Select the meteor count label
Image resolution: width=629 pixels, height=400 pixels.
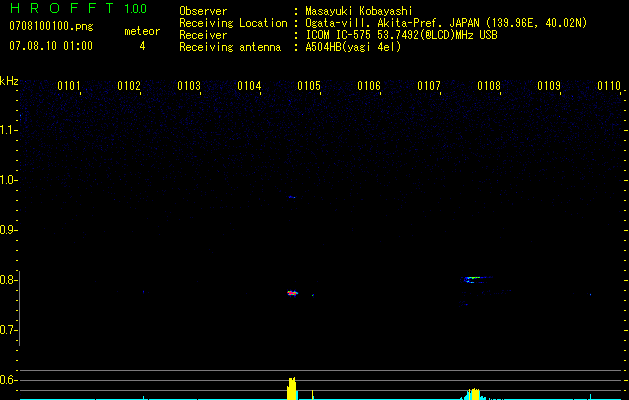click(142, 31)
